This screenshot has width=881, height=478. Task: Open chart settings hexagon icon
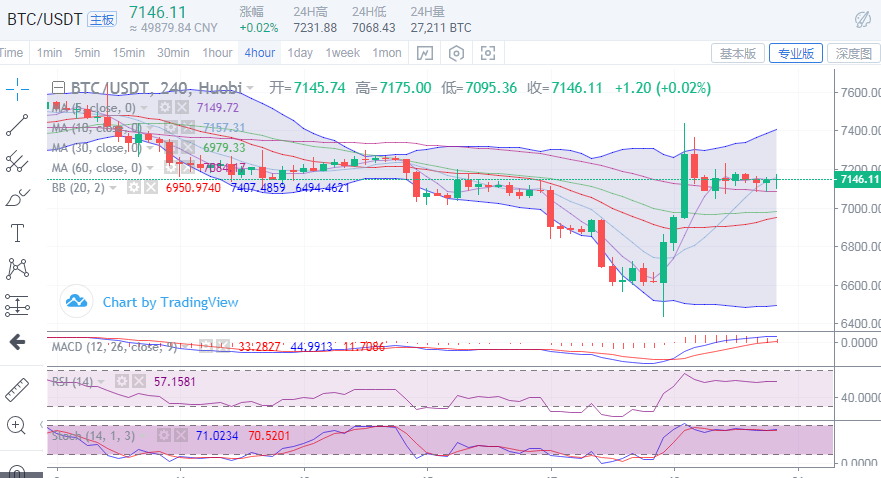[456, 53]
